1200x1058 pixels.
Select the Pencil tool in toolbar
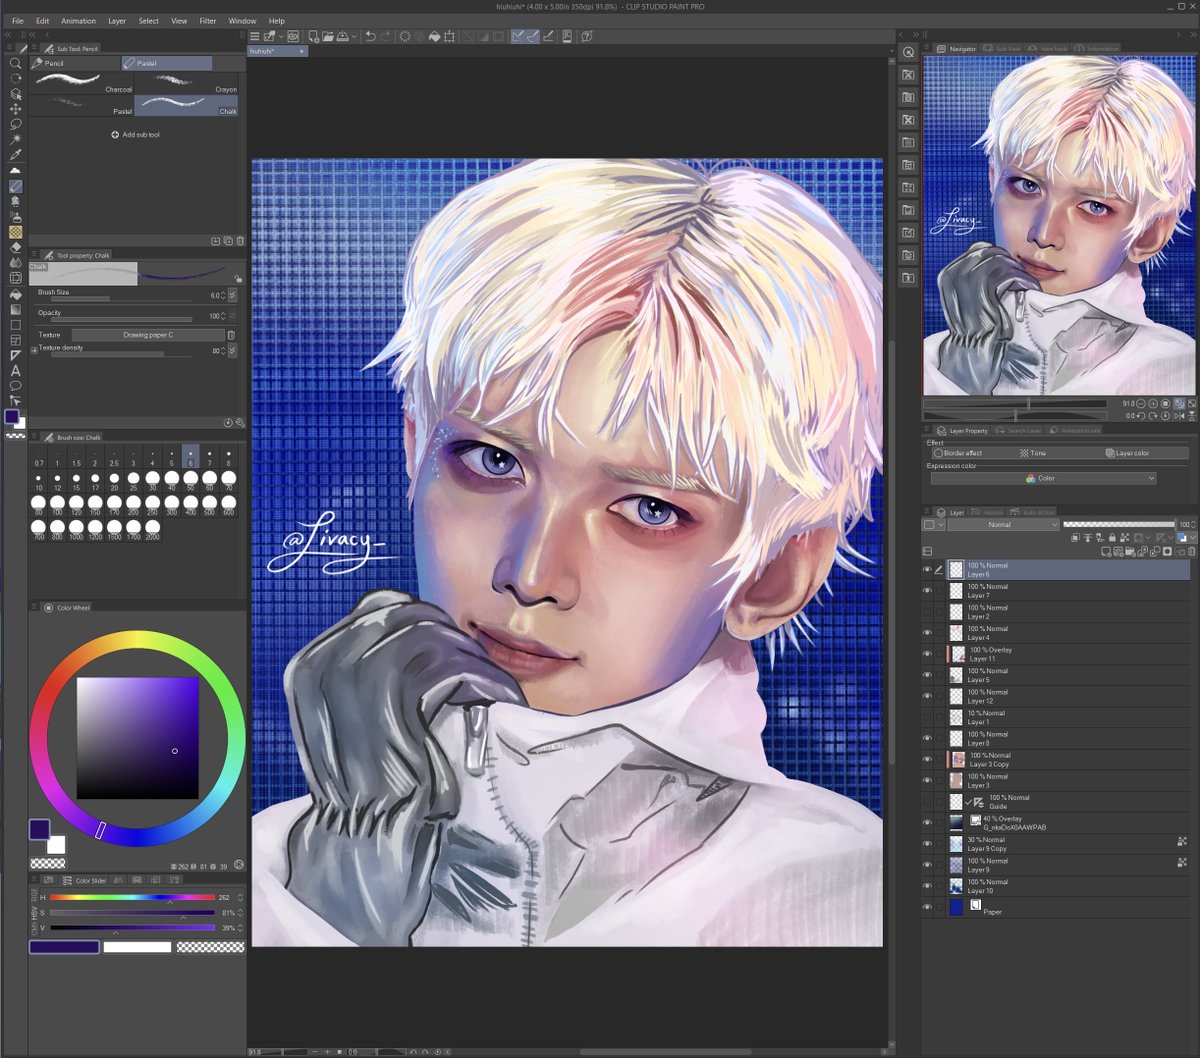click(15, 186)
